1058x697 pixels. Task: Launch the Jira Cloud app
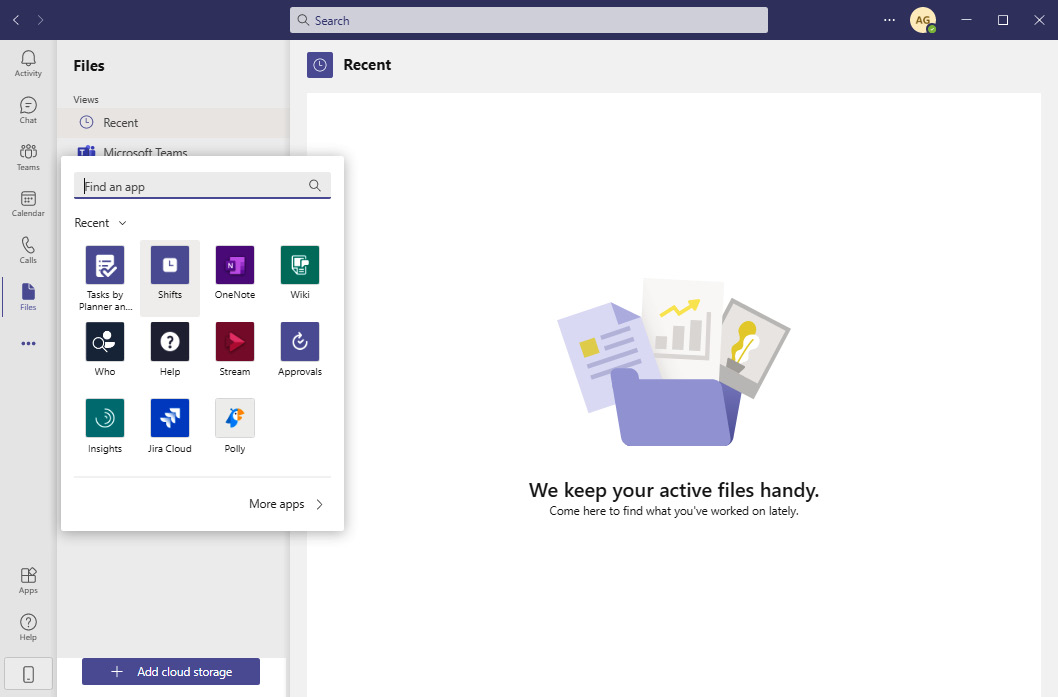click(x=170, y=426)
